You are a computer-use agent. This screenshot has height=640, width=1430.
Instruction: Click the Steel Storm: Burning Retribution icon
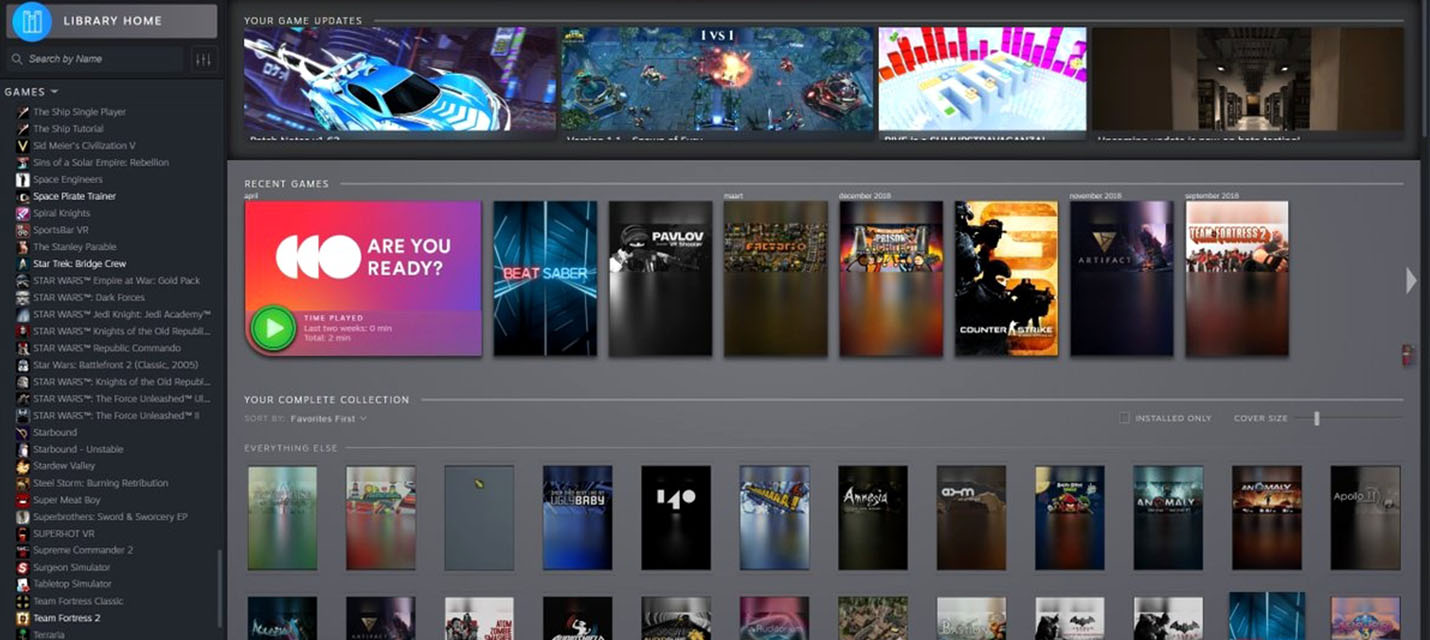pos(23,484)
